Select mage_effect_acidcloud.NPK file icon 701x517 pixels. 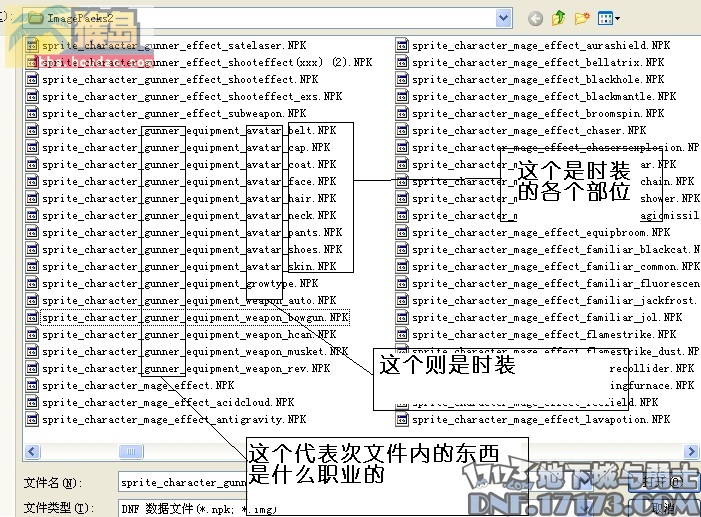point(32,402)
